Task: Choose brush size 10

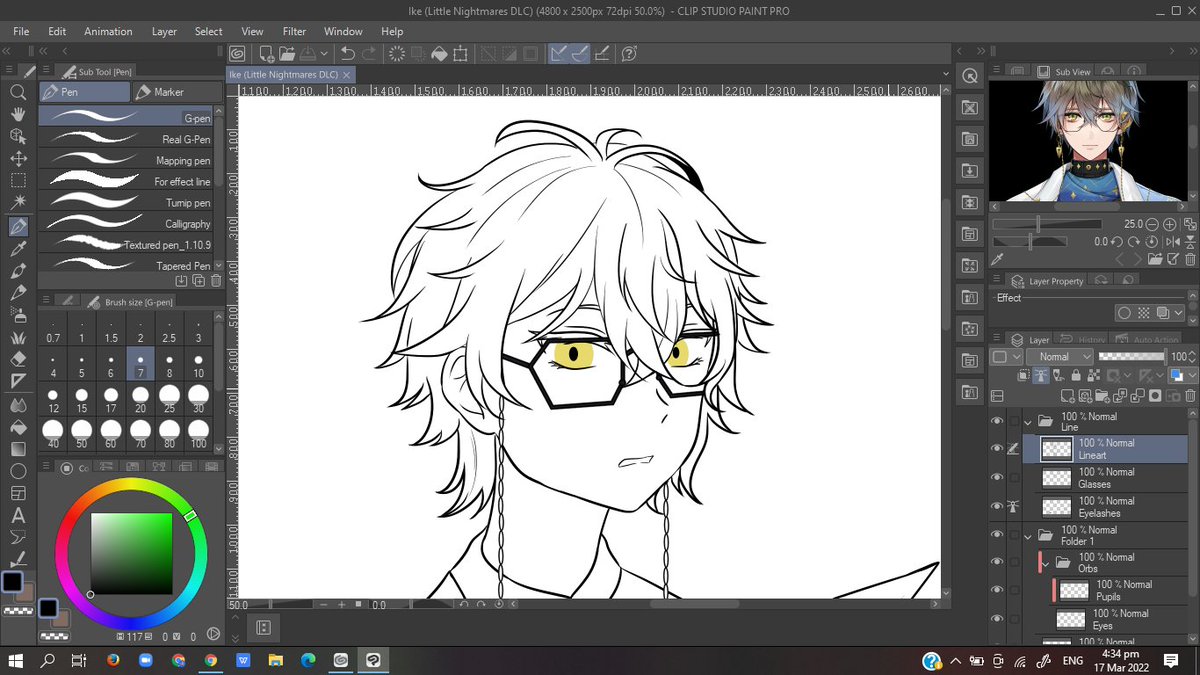Action: coord(198,365)
